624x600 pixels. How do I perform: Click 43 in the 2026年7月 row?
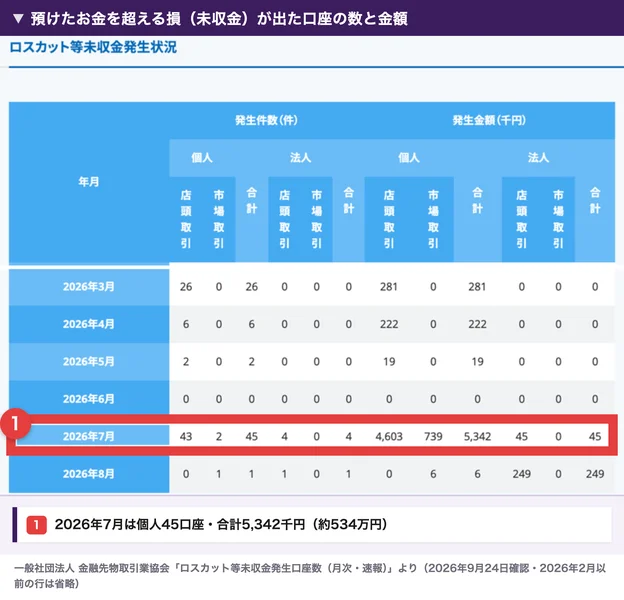click(186, 436)
